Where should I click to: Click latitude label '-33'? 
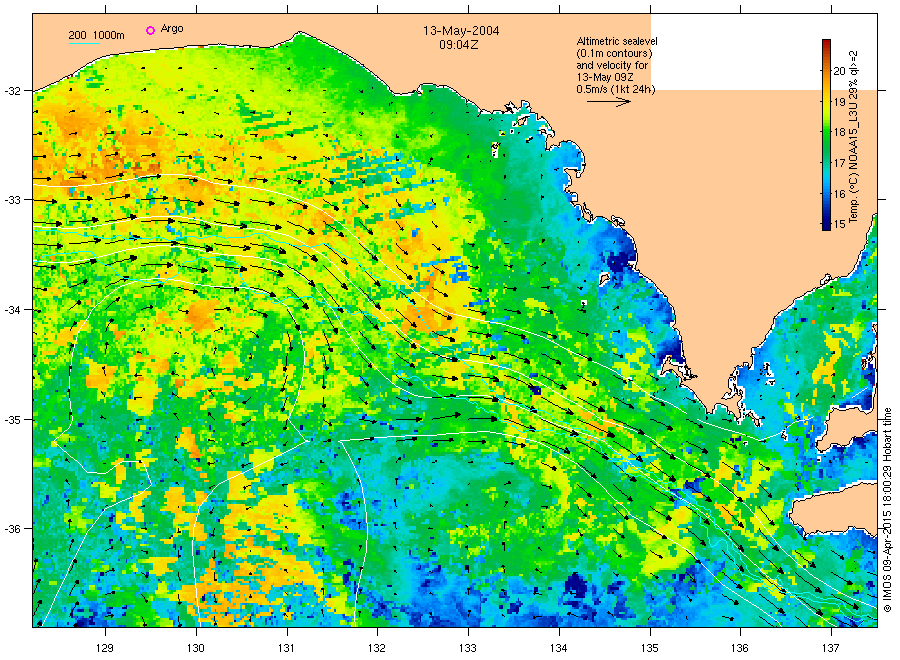12,200
